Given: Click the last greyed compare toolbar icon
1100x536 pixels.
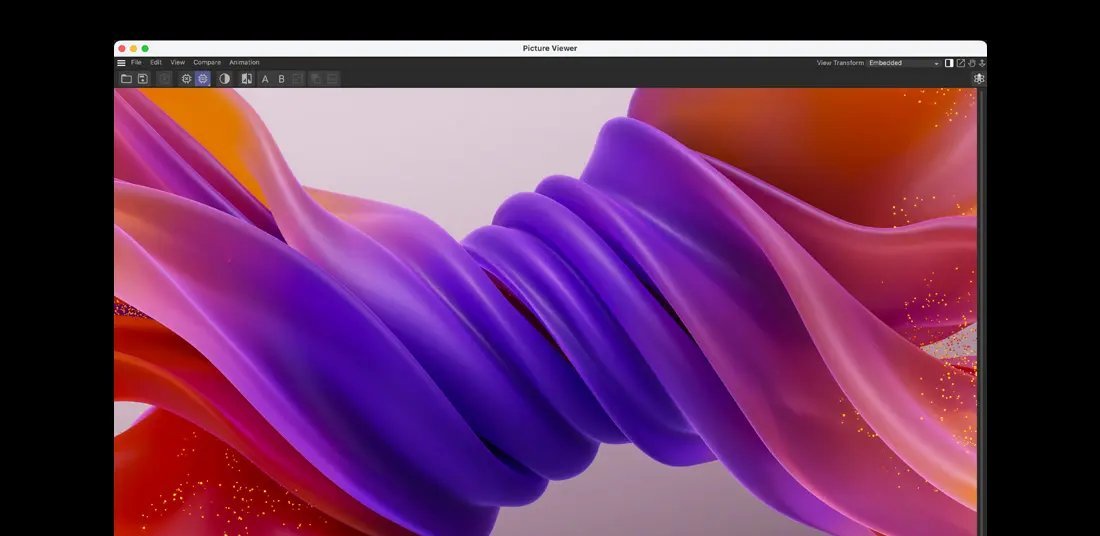Looking at the screenshot, I should [332, 79].
